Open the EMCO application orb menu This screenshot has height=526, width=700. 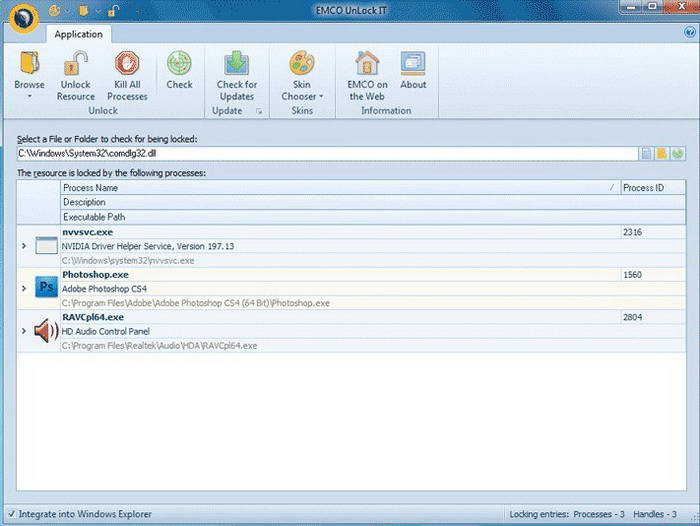pyautogui.click(x=24, y=17)
